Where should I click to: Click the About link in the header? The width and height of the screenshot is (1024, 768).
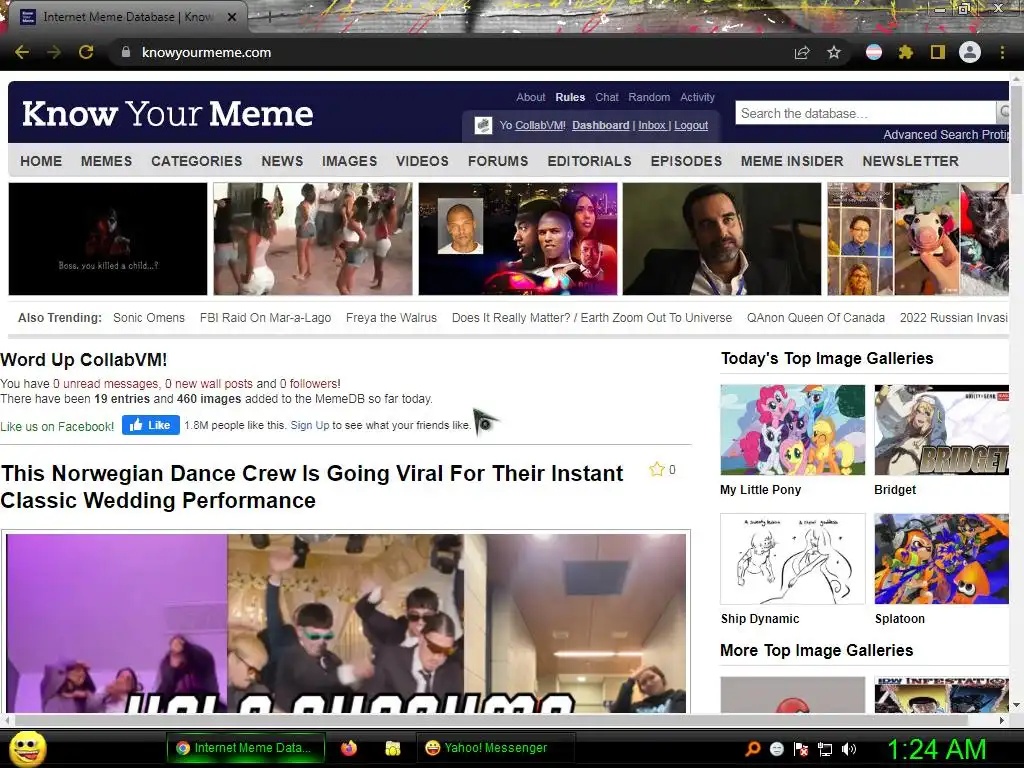point(530,97)
